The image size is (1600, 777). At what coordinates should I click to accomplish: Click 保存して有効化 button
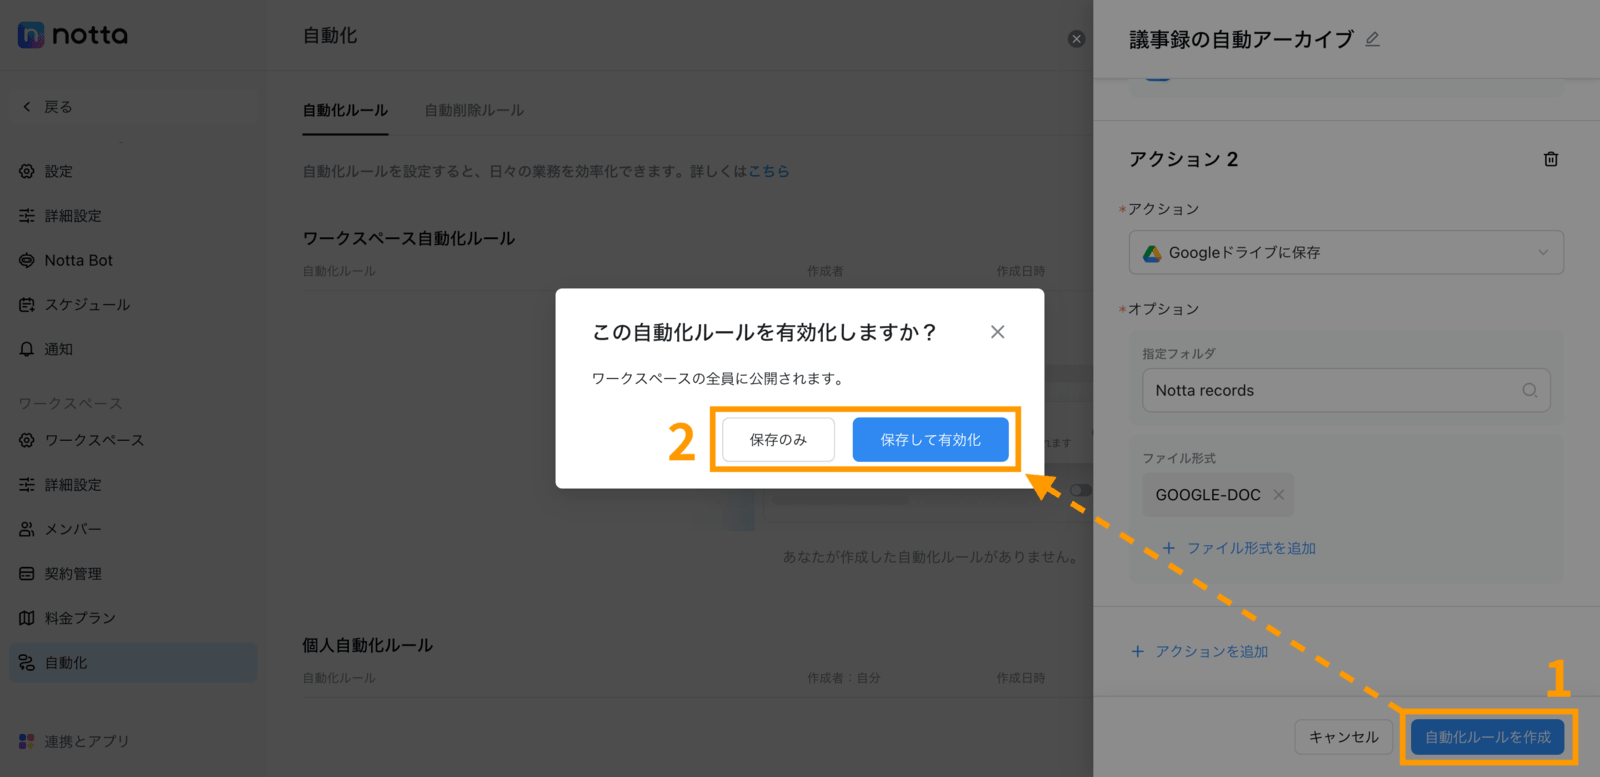coord(930,440)
